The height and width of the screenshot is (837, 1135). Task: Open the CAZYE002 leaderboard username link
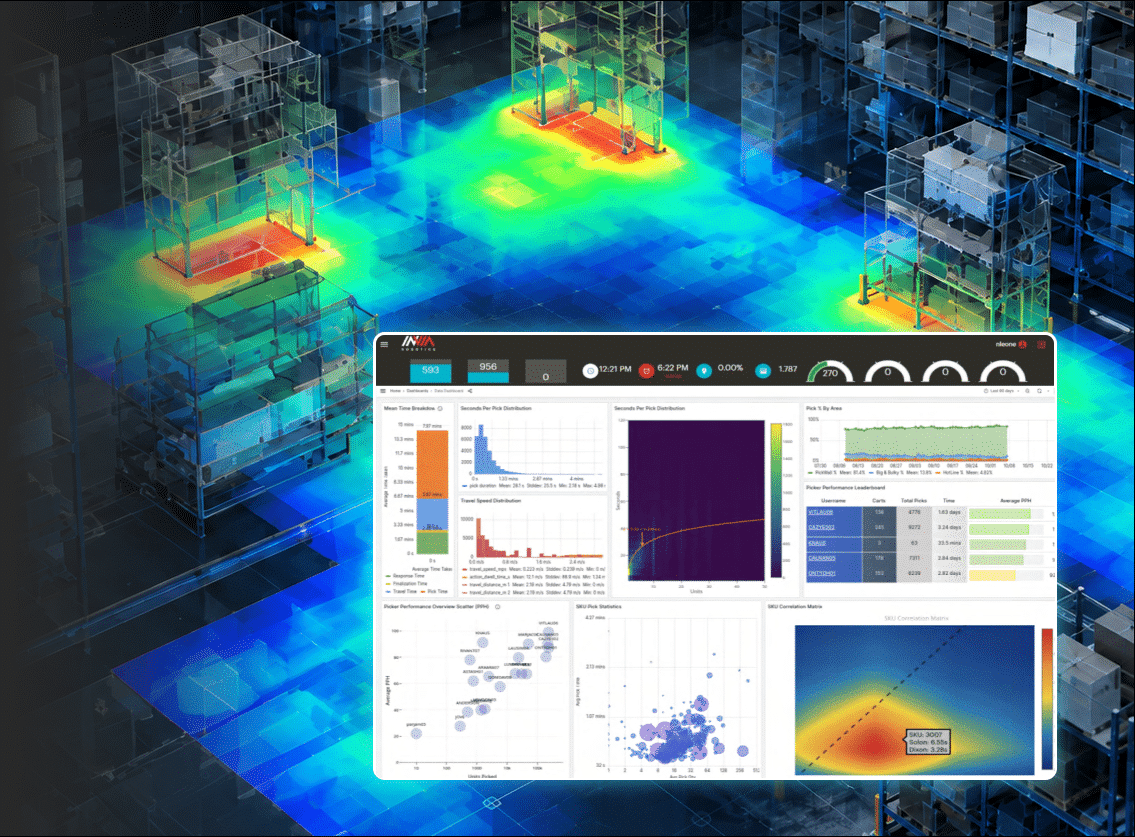(x=822, y=527)
